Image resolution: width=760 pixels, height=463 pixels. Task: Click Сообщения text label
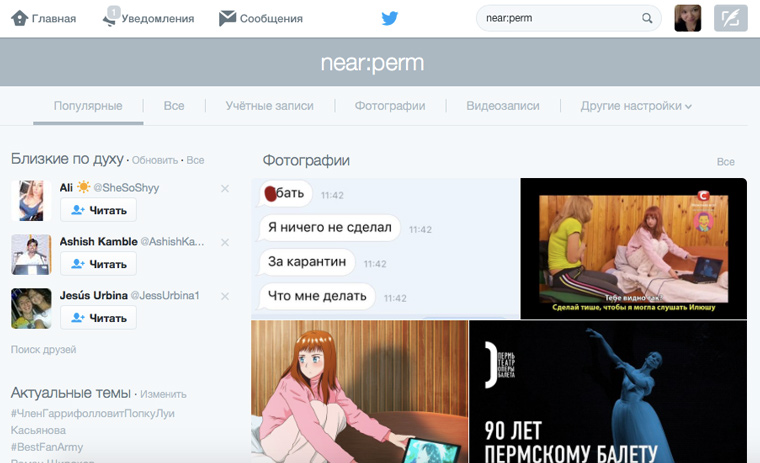coord(271,18)
